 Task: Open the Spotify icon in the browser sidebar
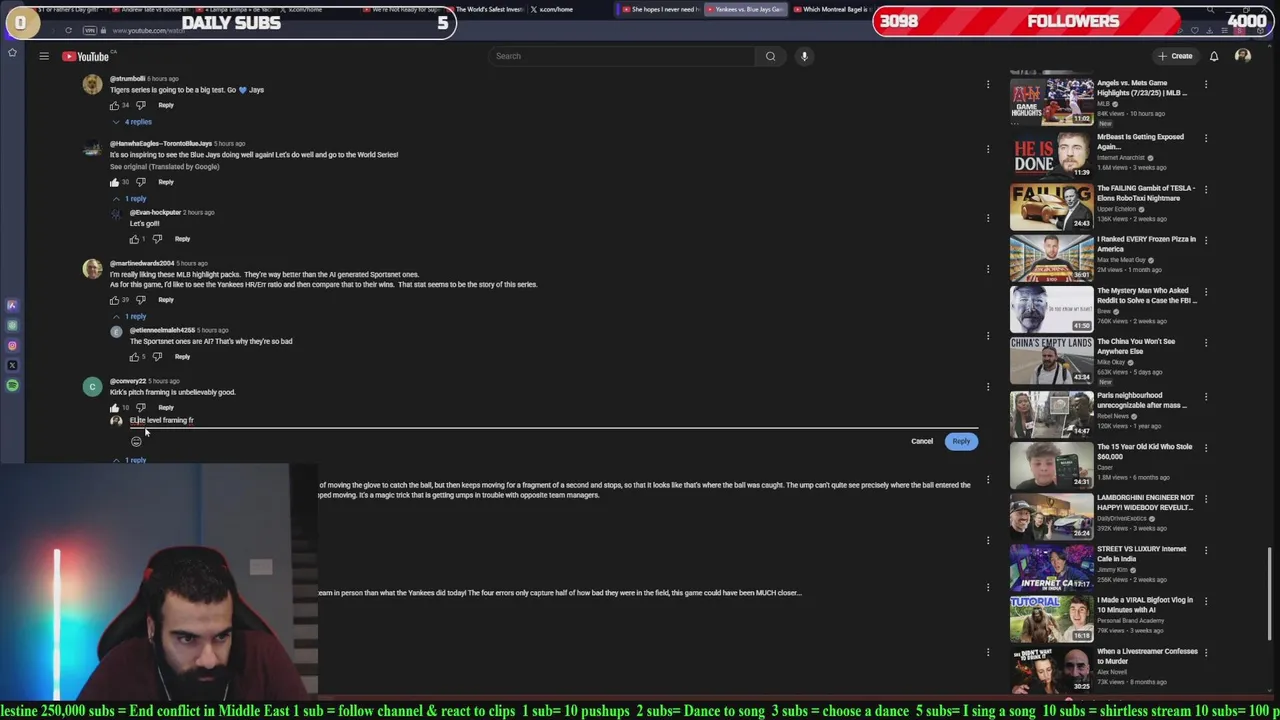click(12, 385)
